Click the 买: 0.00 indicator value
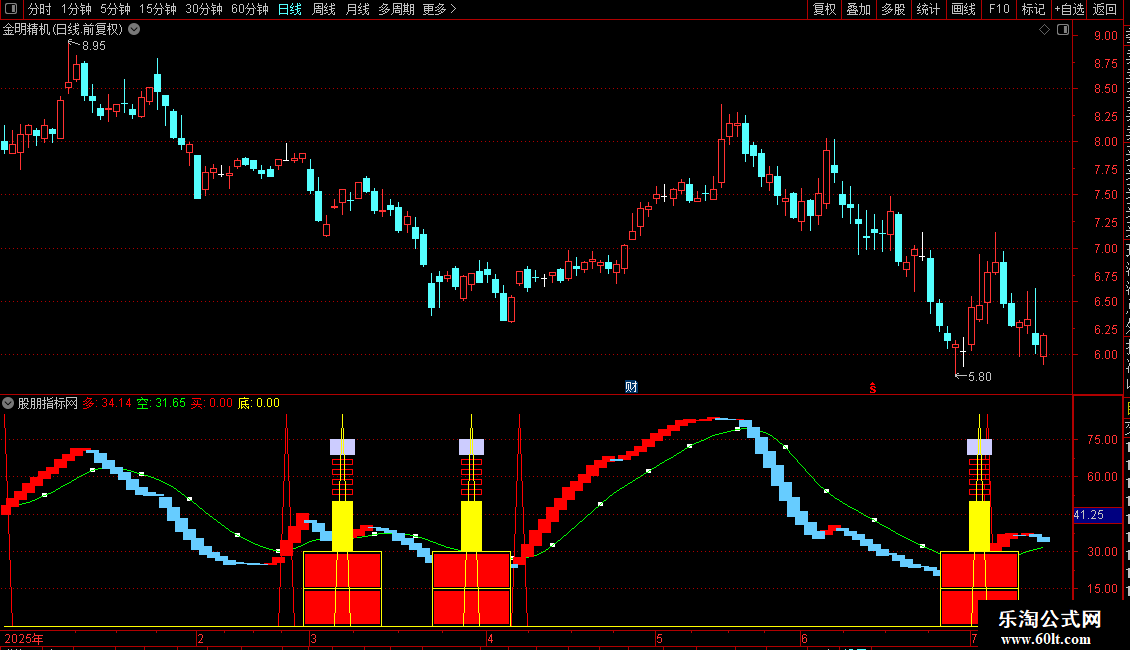1130x650 pixels. click(212, 404)
